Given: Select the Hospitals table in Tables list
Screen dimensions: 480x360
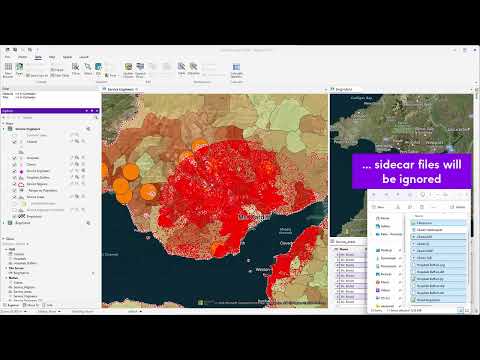Looking at the screenshot, I should (20, 259).
